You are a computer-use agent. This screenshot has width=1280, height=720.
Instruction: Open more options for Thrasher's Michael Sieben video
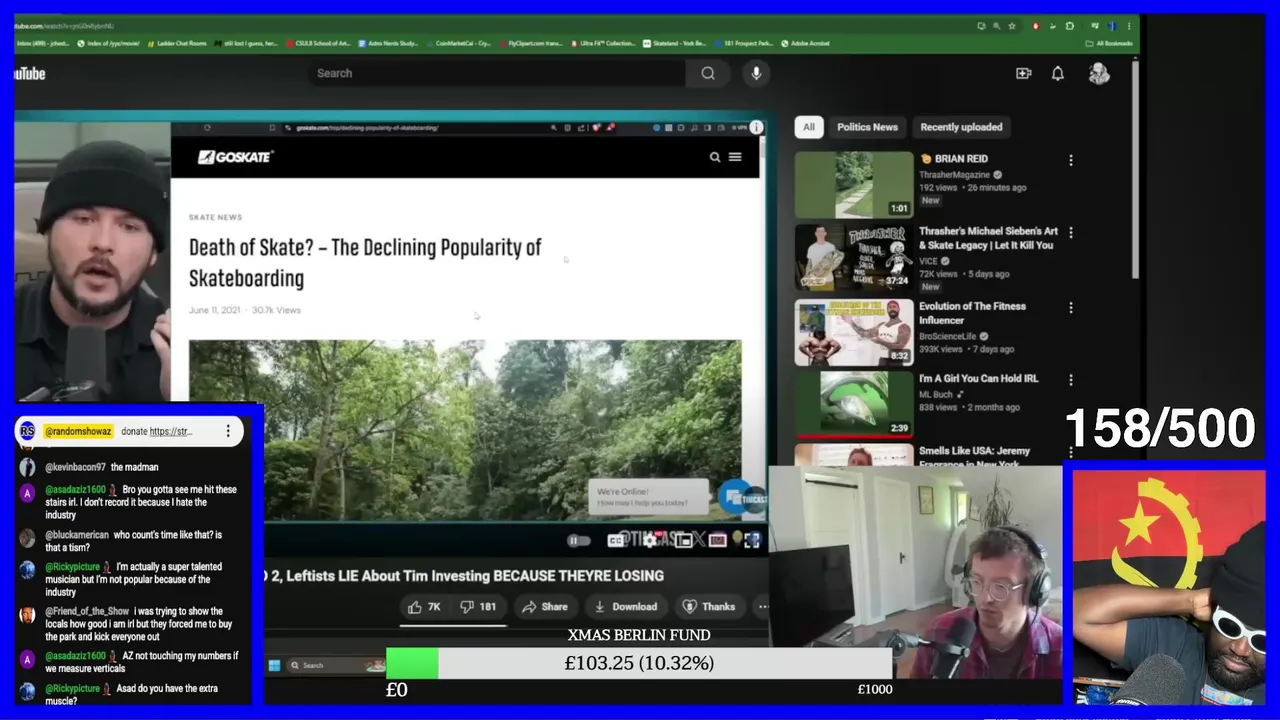tap(1070, 232)
